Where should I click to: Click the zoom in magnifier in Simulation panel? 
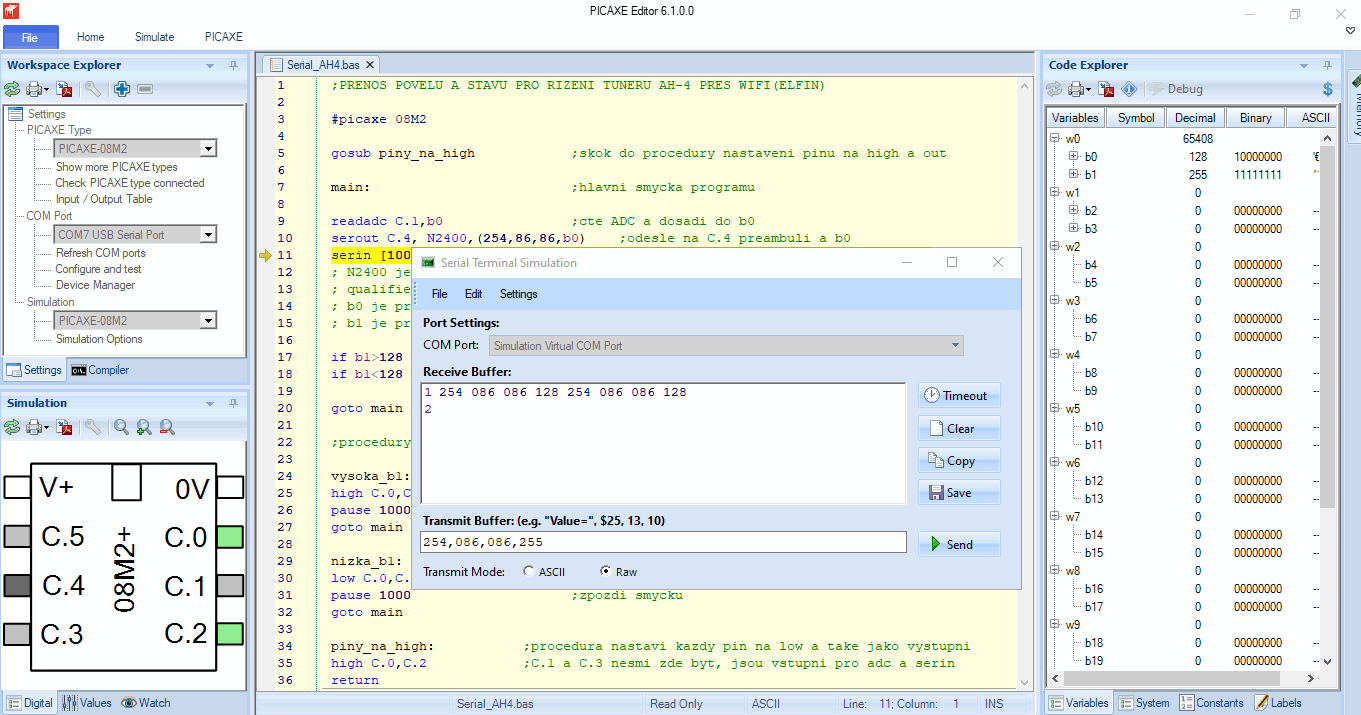(144, 427)
